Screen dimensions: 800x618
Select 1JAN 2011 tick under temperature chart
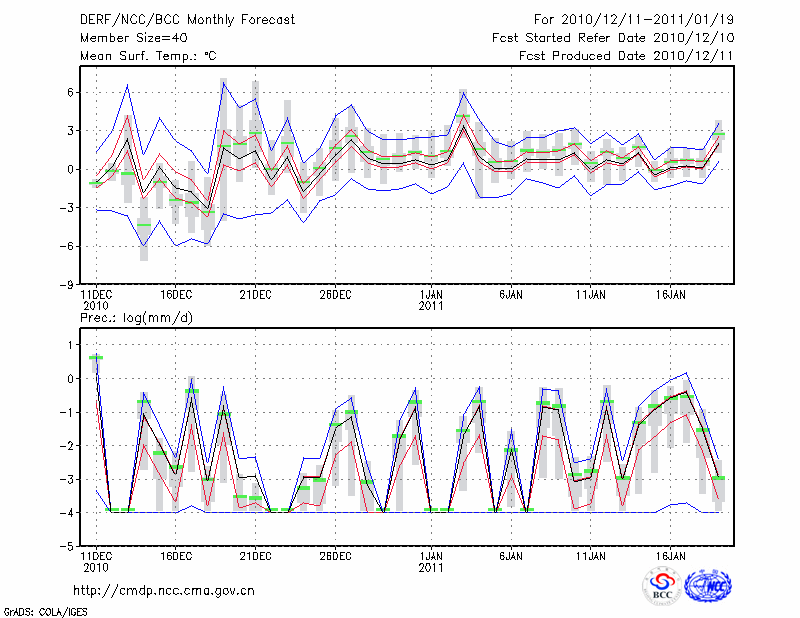pos(431,299)
